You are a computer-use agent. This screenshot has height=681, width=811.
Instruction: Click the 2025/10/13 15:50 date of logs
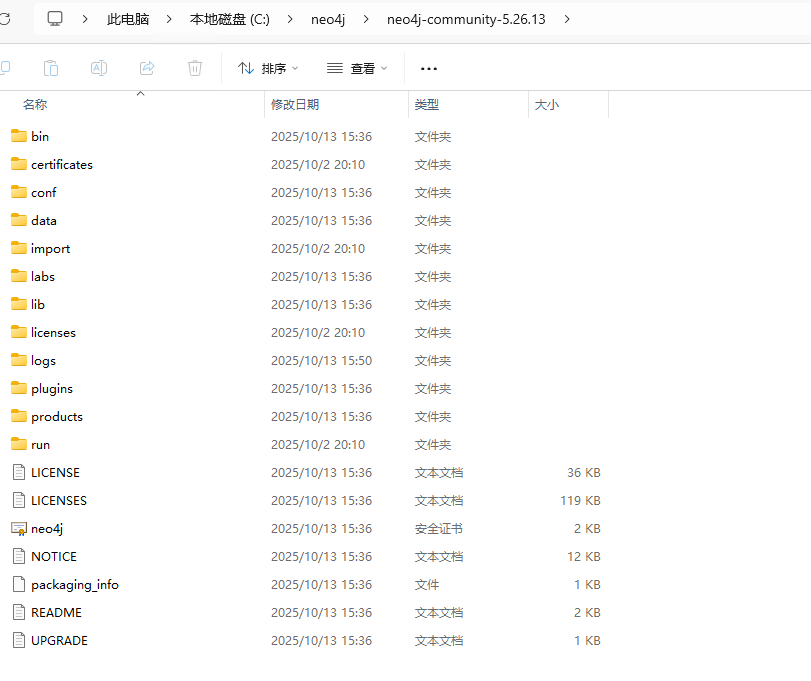coord(321,360)
